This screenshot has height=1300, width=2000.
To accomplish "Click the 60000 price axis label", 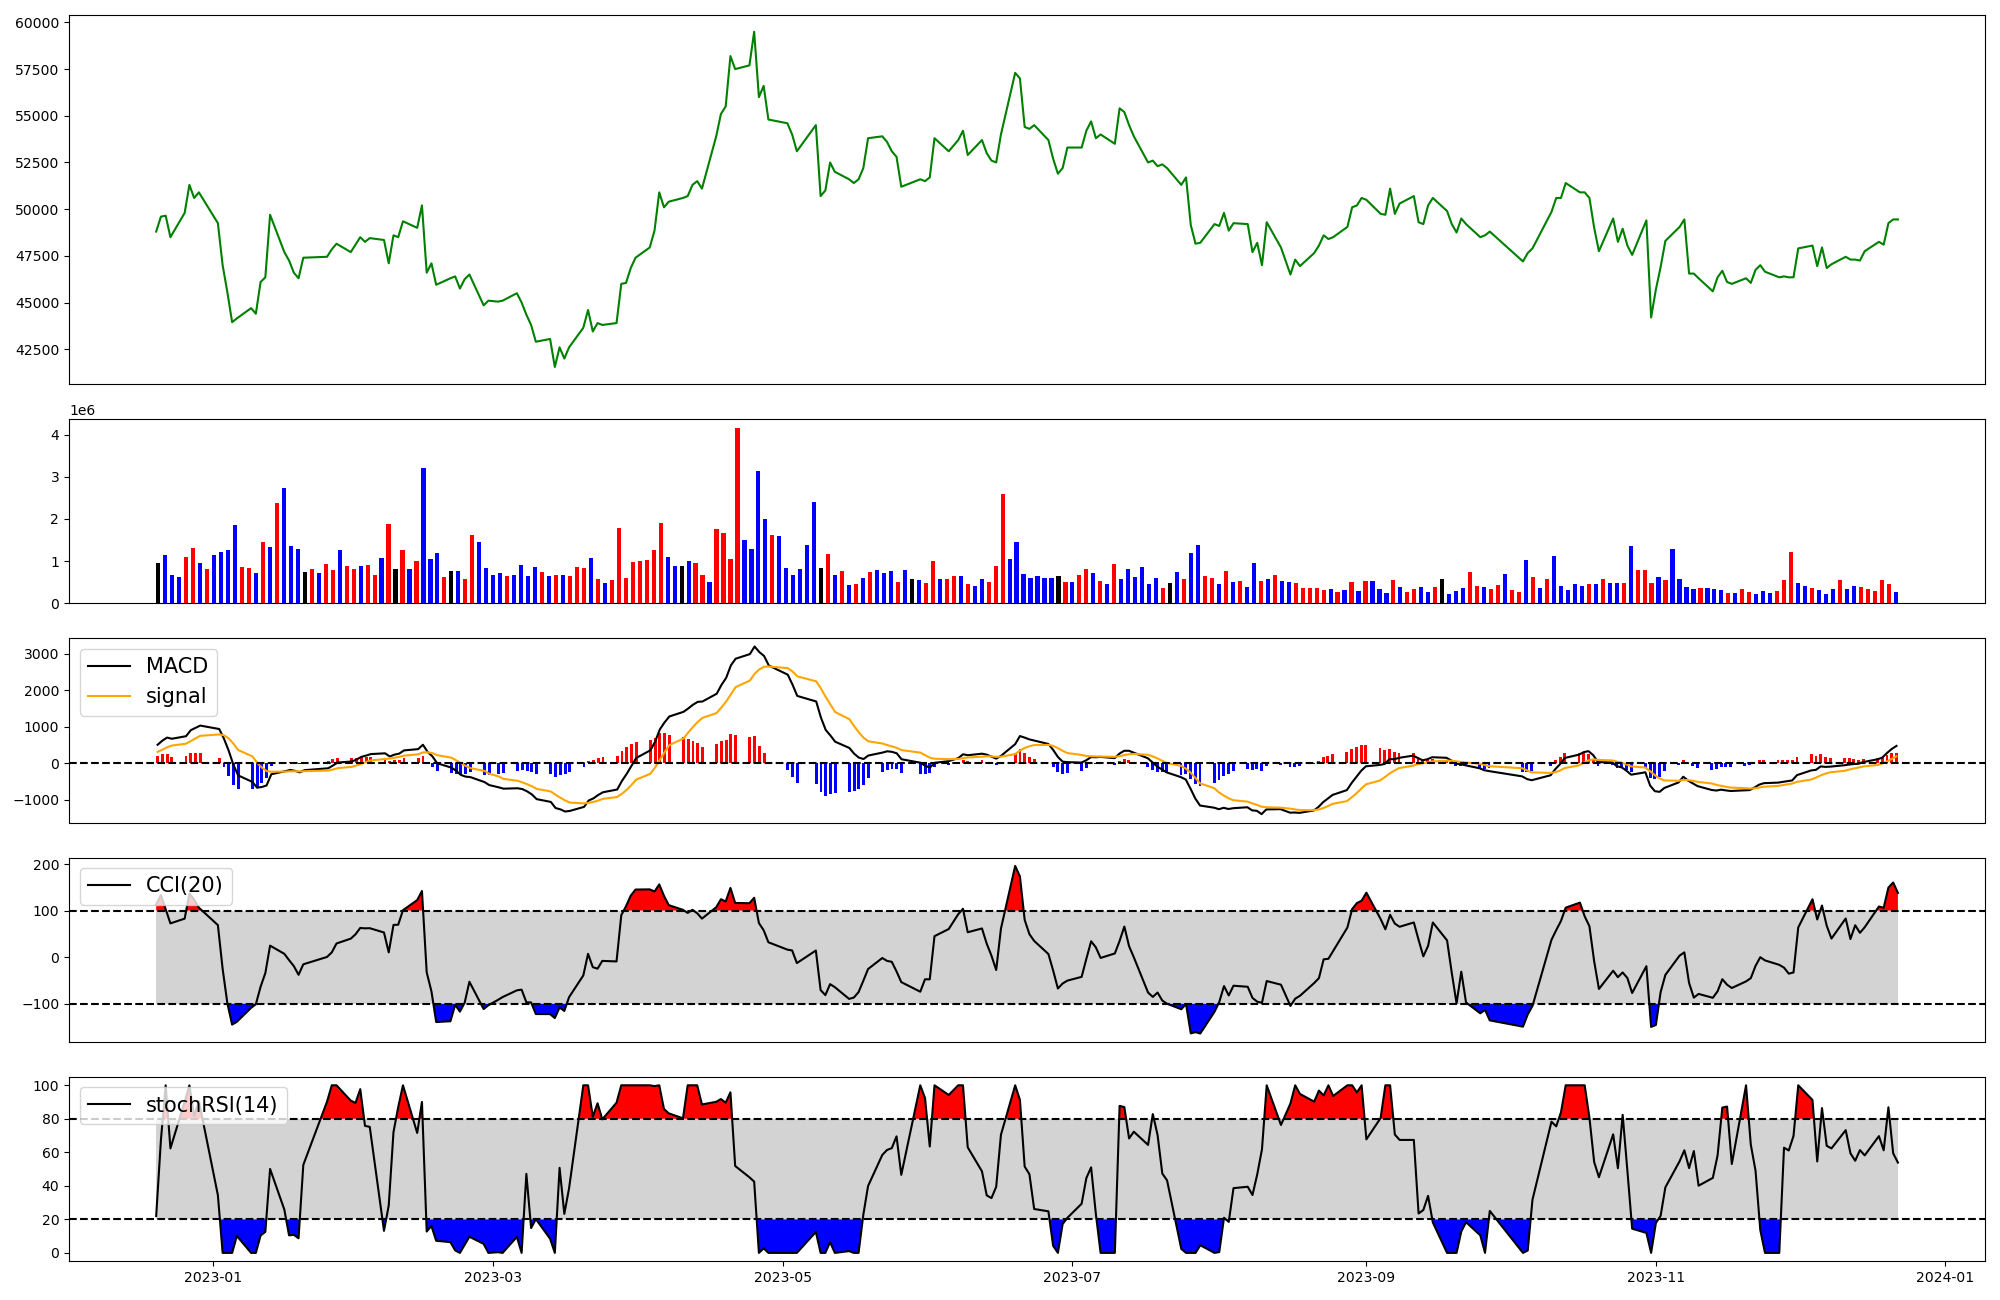I will (36, 23).
